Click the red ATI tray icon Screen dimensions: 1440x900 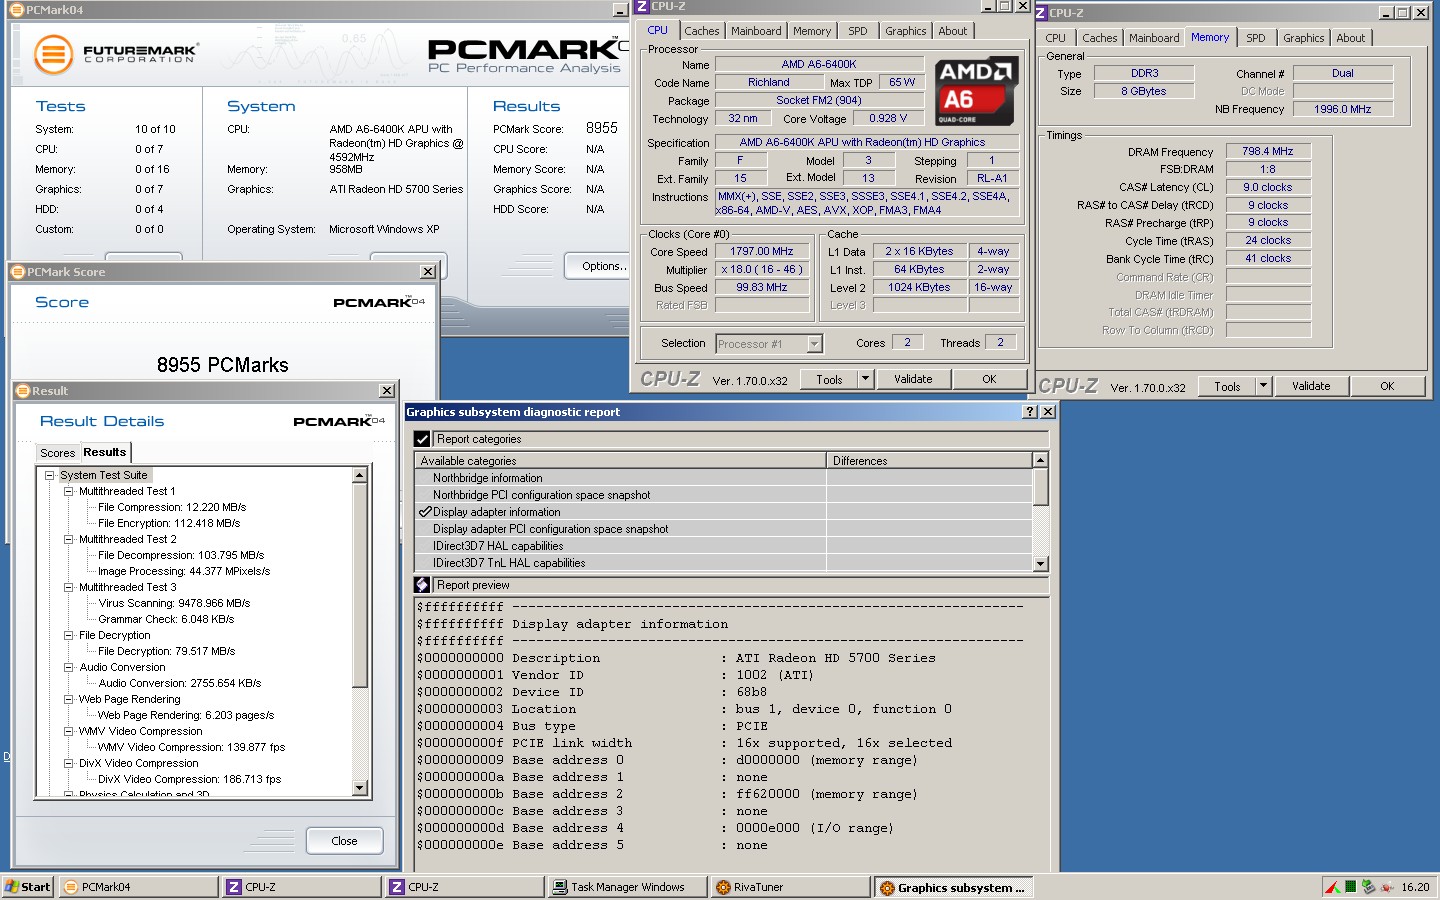click(x=1333, y=887)
